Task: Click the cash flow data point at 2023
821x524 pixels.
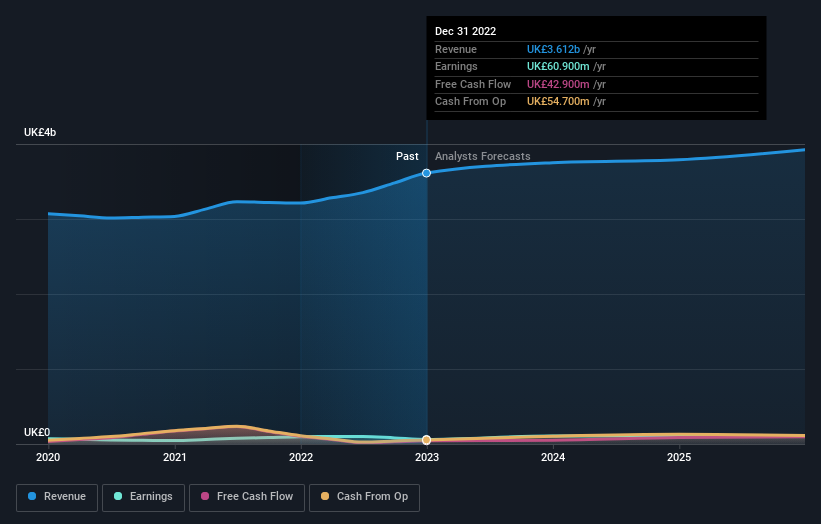Action: click(427, 440)
